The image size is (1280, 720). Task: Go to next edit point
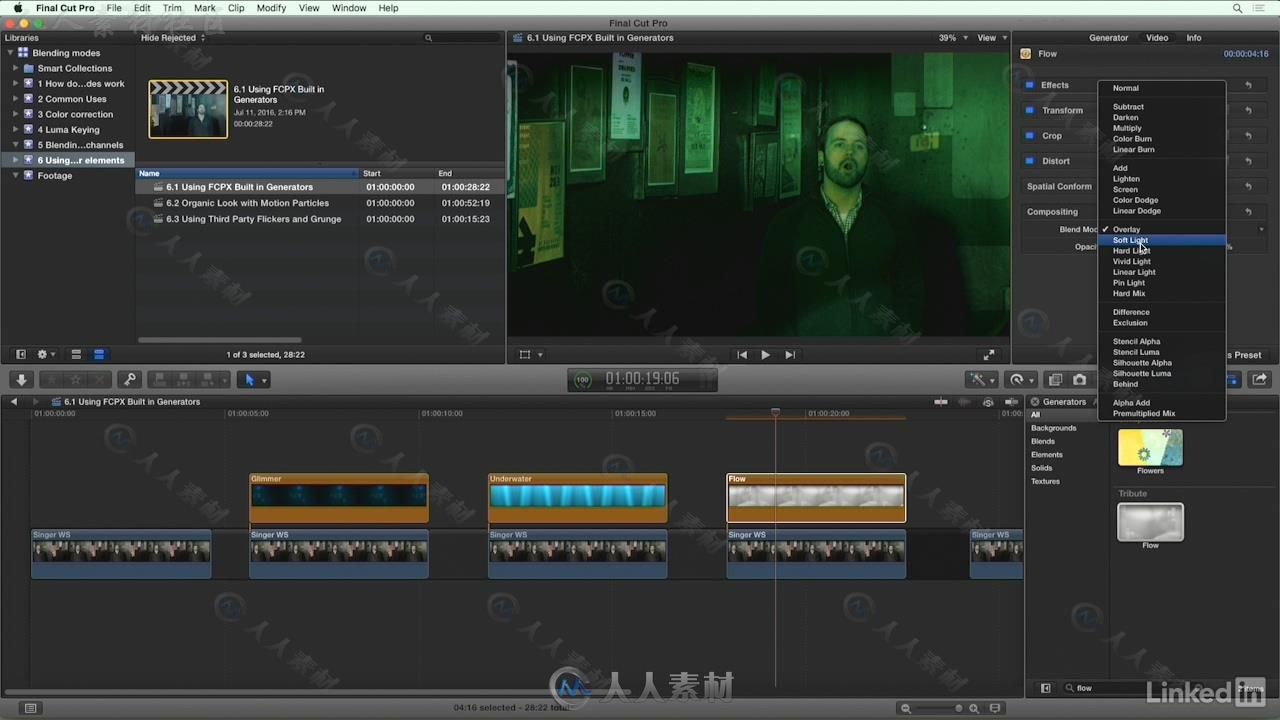click(x=789, y=355)
